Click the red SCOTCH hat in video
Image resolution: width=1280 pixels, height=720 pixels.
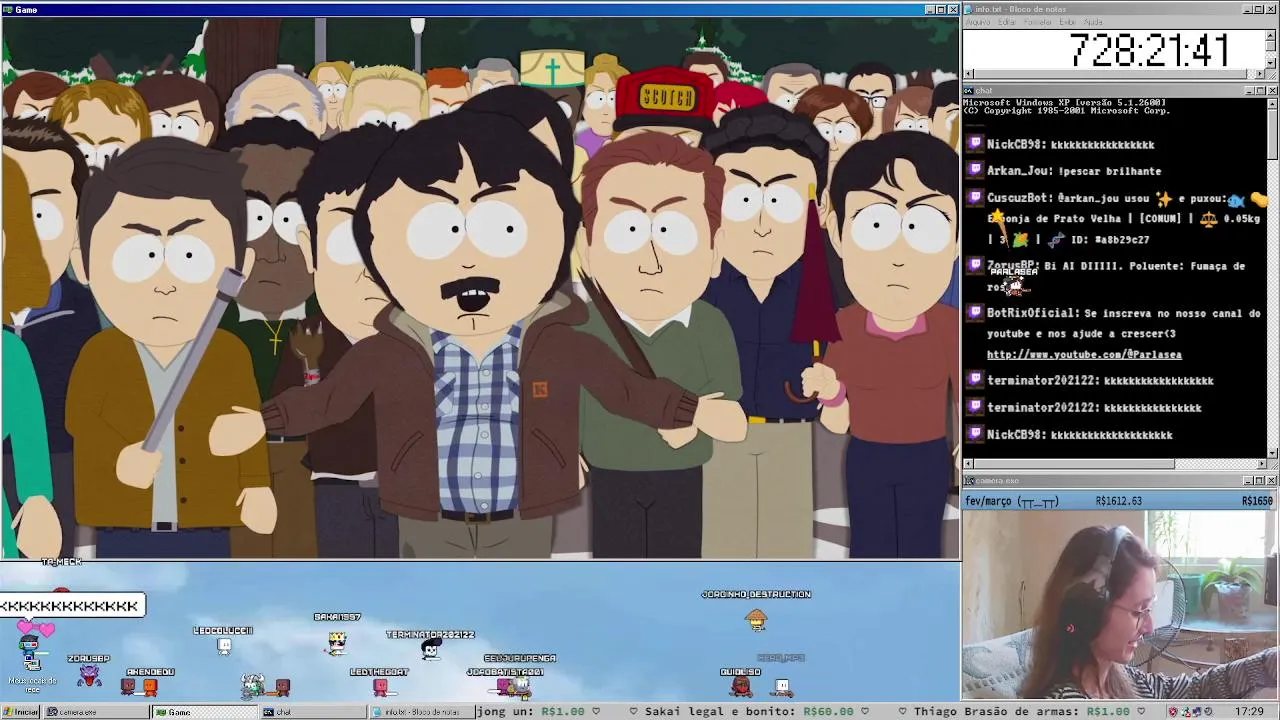[x=665, y=98]
